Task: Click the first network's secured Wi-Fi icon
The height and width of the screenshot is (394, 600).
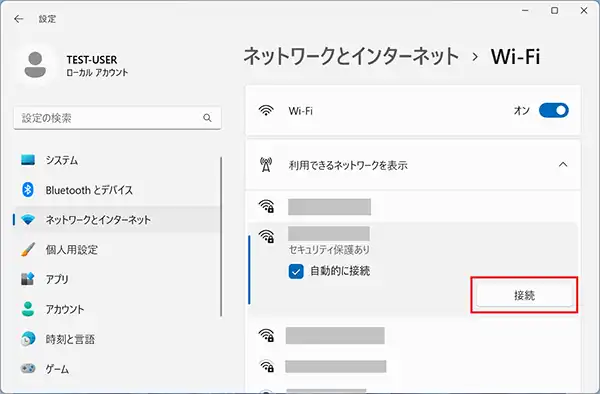Action: (266, 206)
